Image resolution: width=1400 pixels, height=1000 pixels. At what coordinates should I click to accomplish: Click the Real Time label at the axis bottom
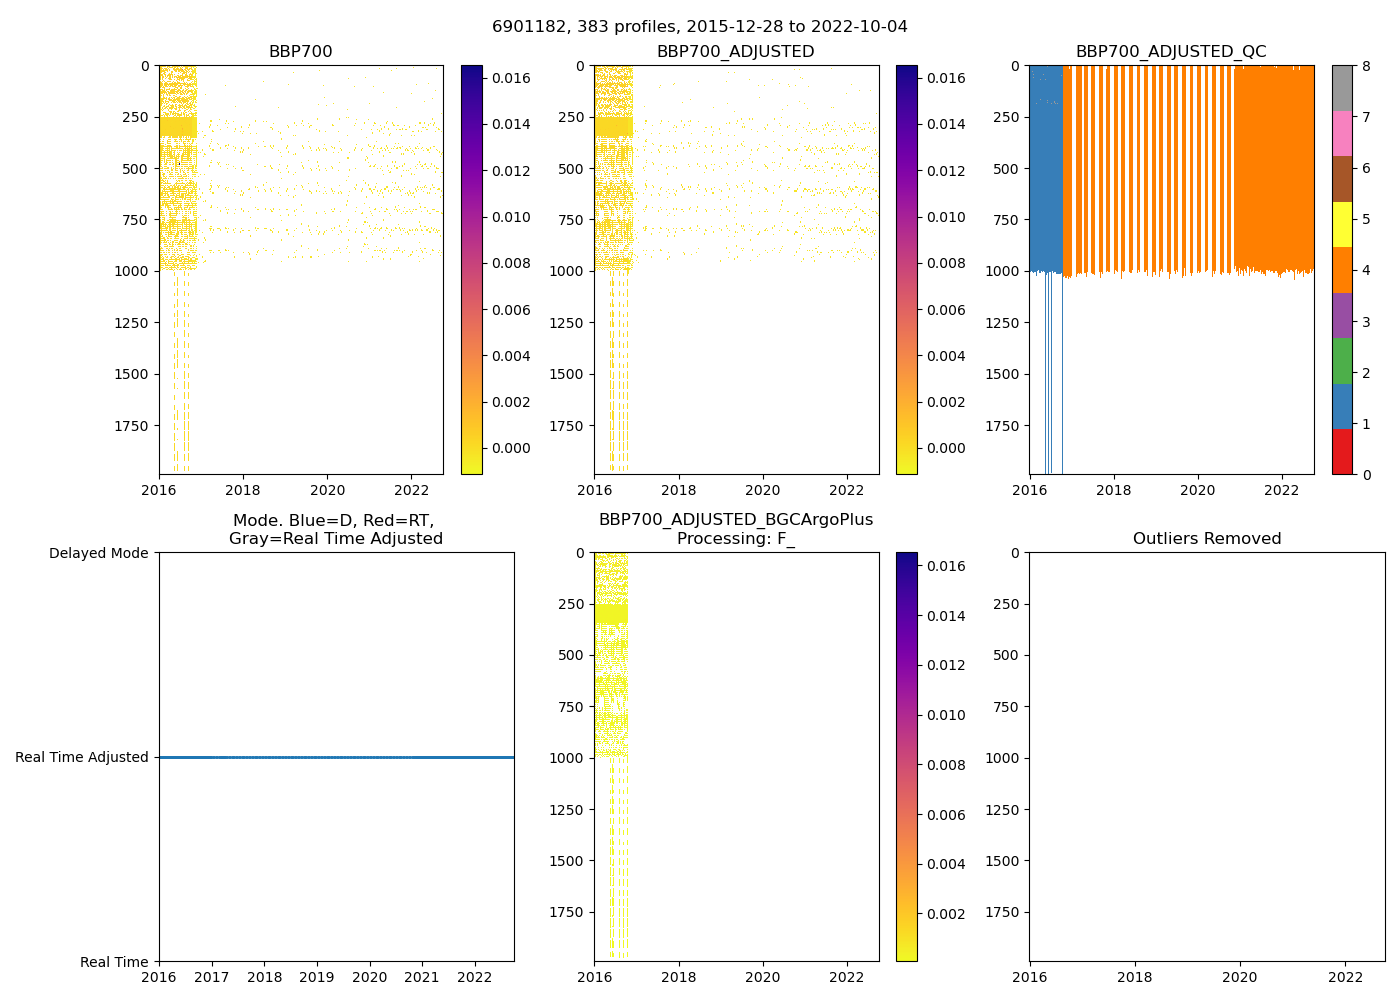pos(114,962)
